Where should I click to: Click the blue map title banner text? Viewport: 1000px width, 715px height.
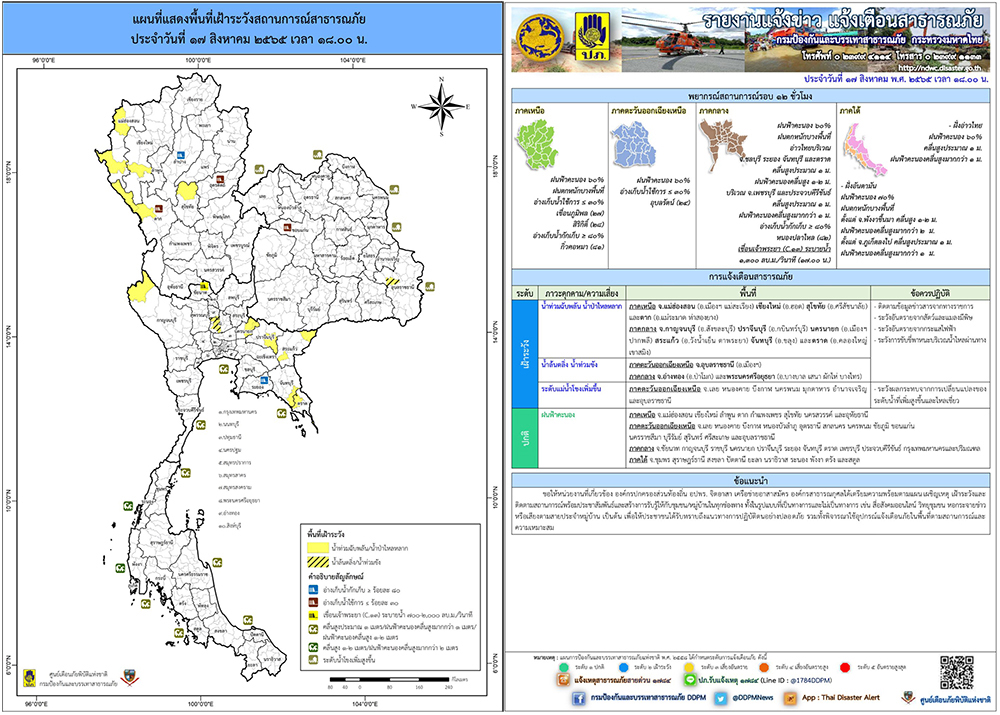249,29
